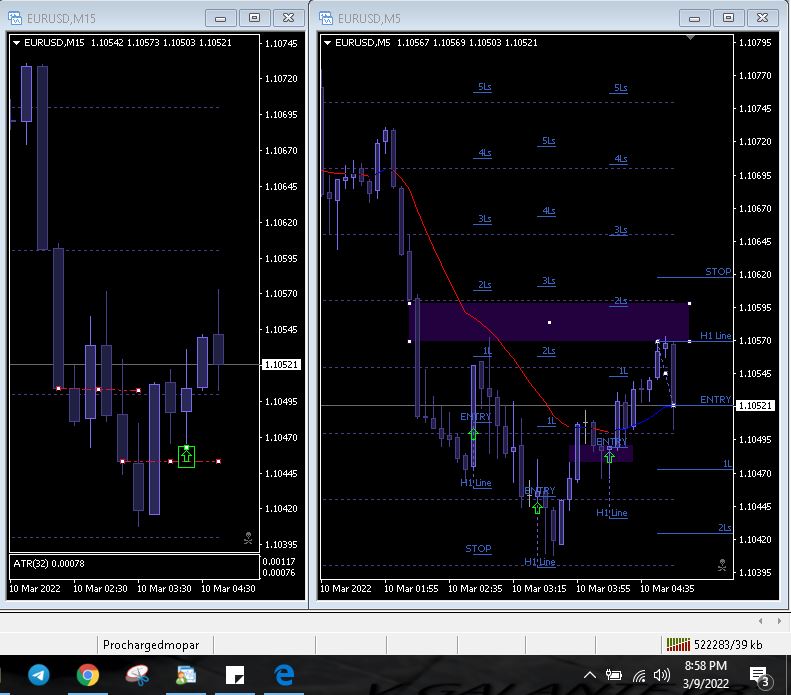
Task: Maximize the EURUSD,M5 chart window
Action: (728, 18)
